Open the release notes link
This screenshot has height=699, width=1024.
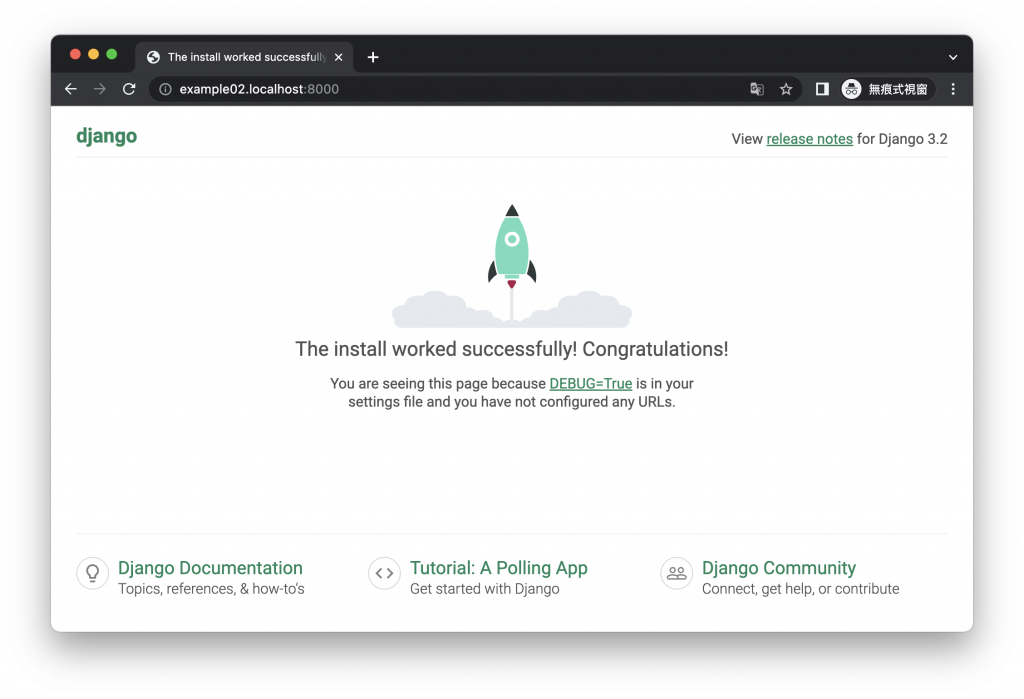coord(809,139)
